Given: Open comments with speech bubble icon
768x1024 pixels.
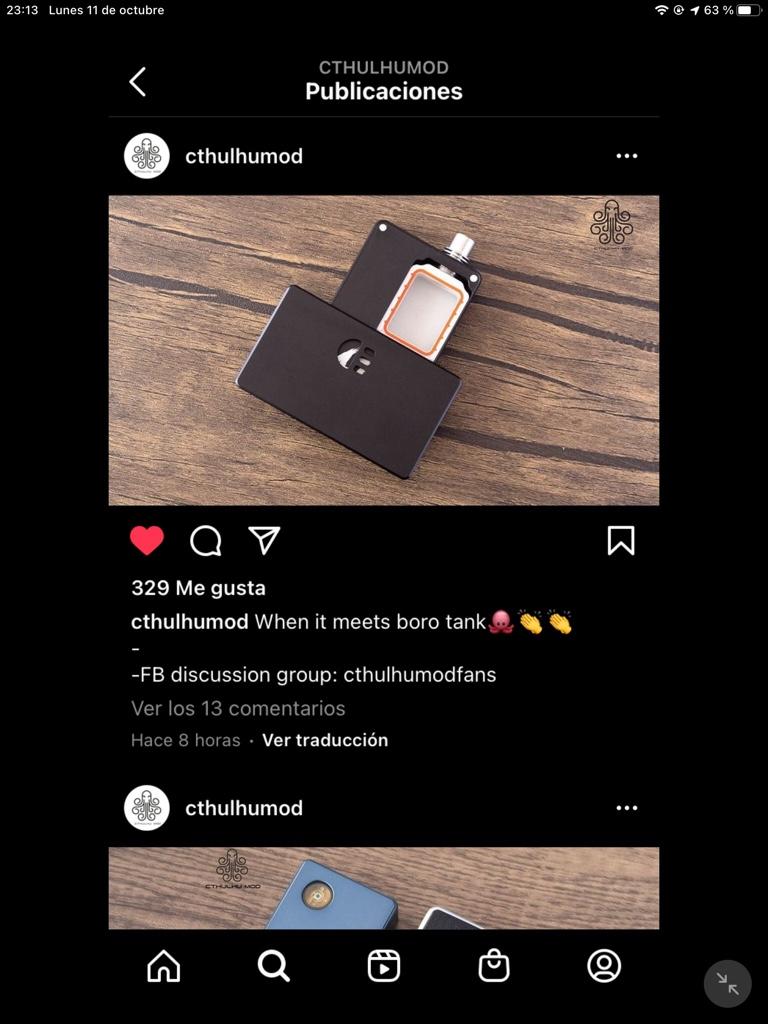Looking at the screenshot, I should [206, 541].
